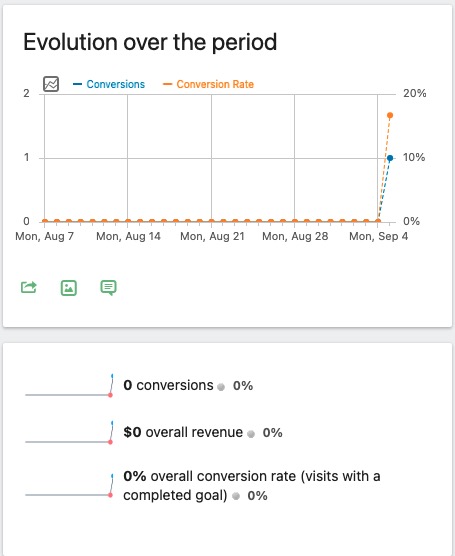Toggle the Conversion Rate series in legend
The height and width of the screenshot is (556, 455).
(209, 84)
